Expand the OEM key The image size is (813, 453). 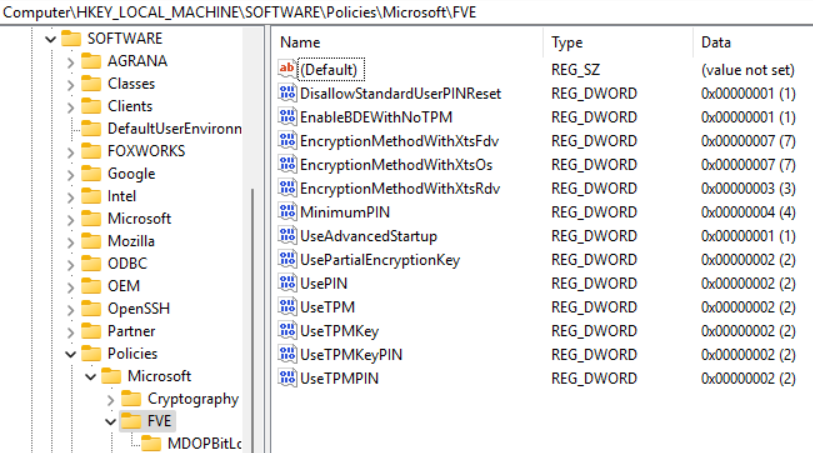71,288
